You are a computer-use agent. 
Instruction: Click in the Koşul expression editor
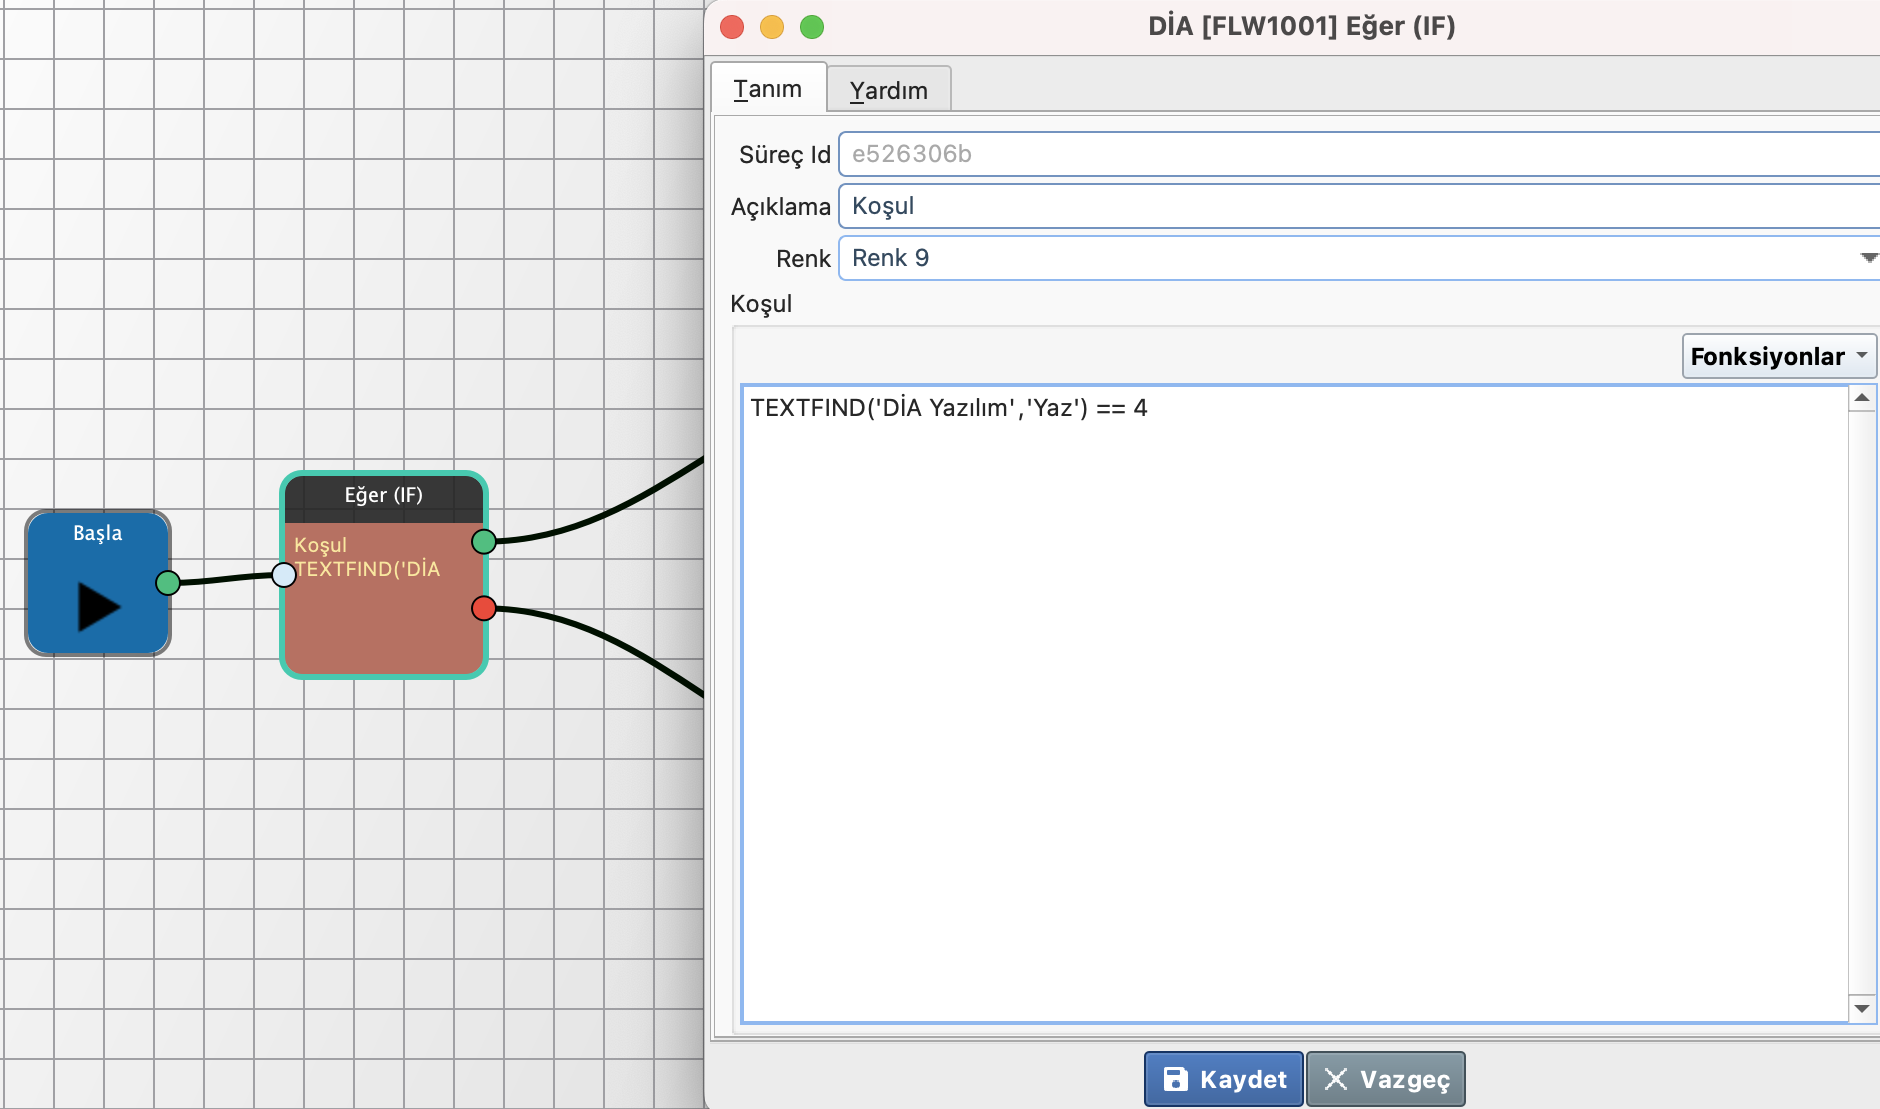[1290, 700]
